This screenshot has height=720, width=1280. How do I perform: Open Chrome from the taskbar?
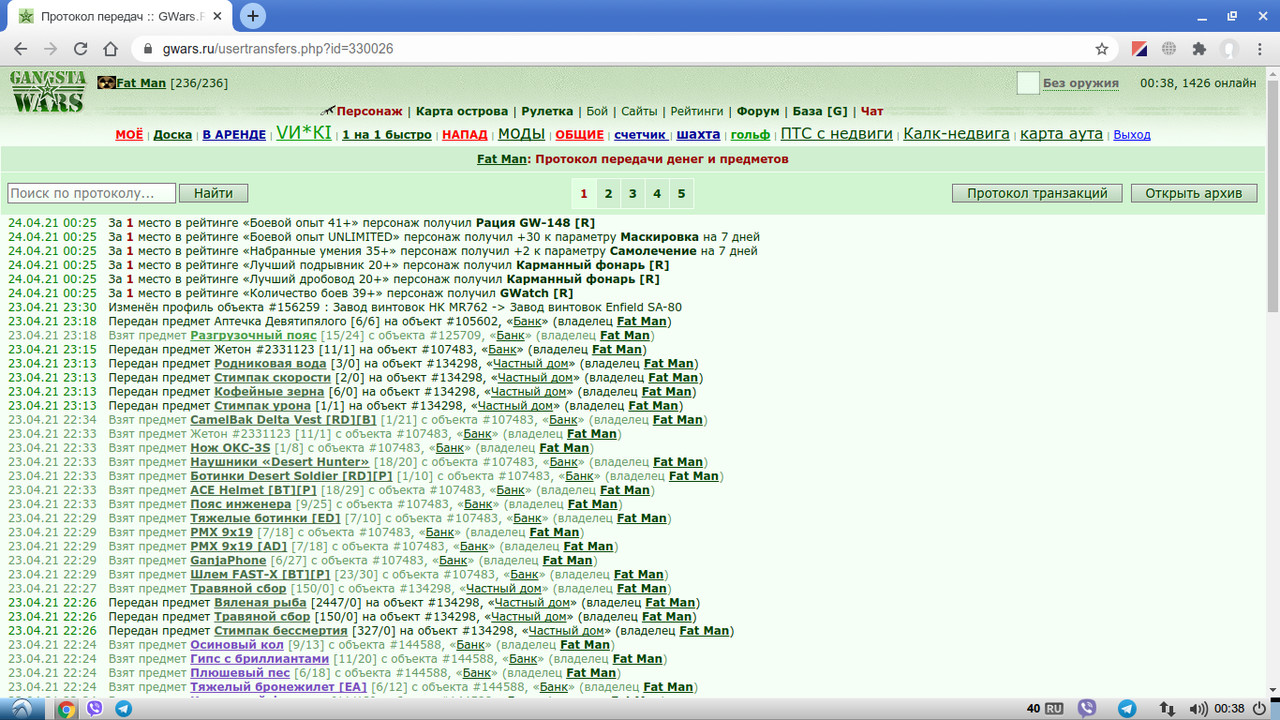coord(66,708)
